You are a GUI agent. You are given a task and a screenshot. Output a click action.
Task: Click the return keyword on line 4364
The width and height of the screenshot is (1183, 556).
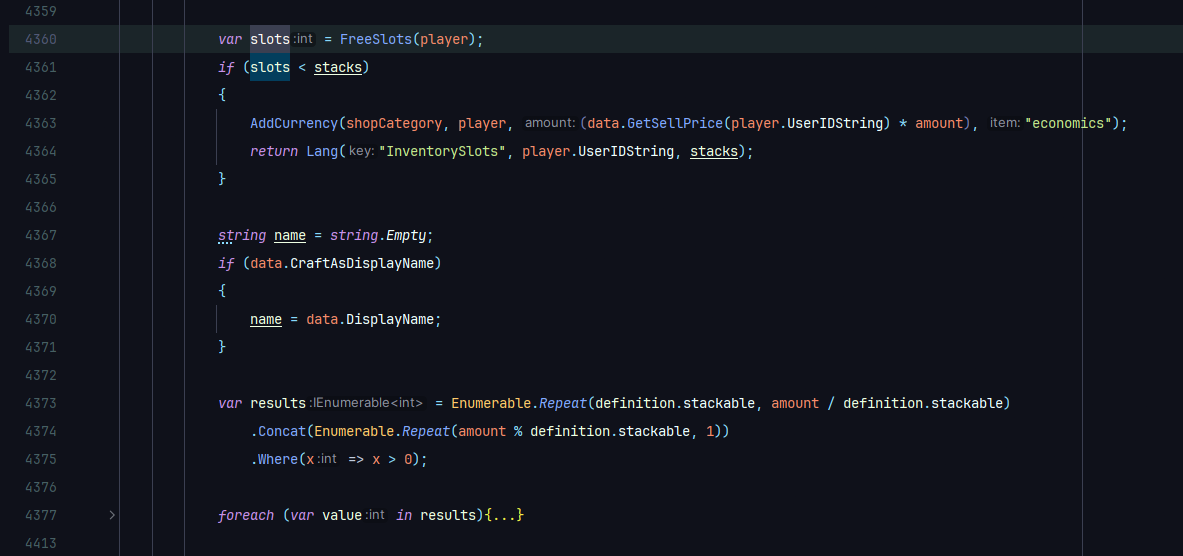274,152
